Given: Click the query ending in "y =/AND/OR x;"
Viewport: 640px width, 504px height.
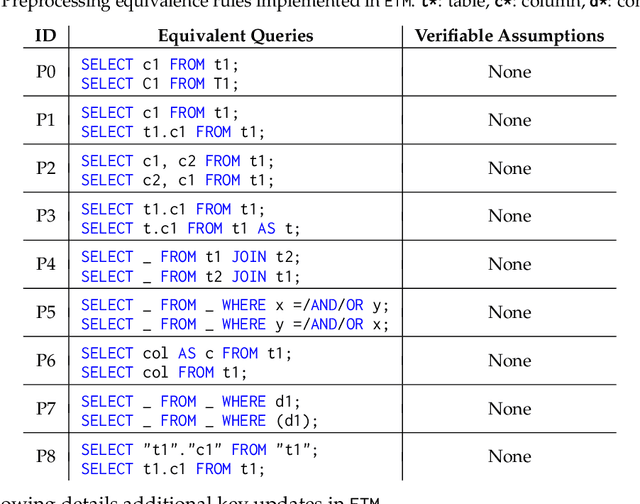Looking at the screenshot, I should [235, 324].
